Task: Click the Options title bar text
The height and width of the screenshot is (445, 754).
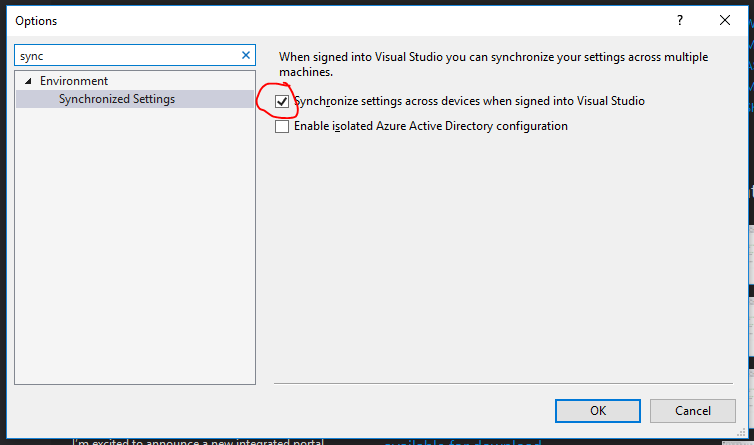Action: [37, 20]
